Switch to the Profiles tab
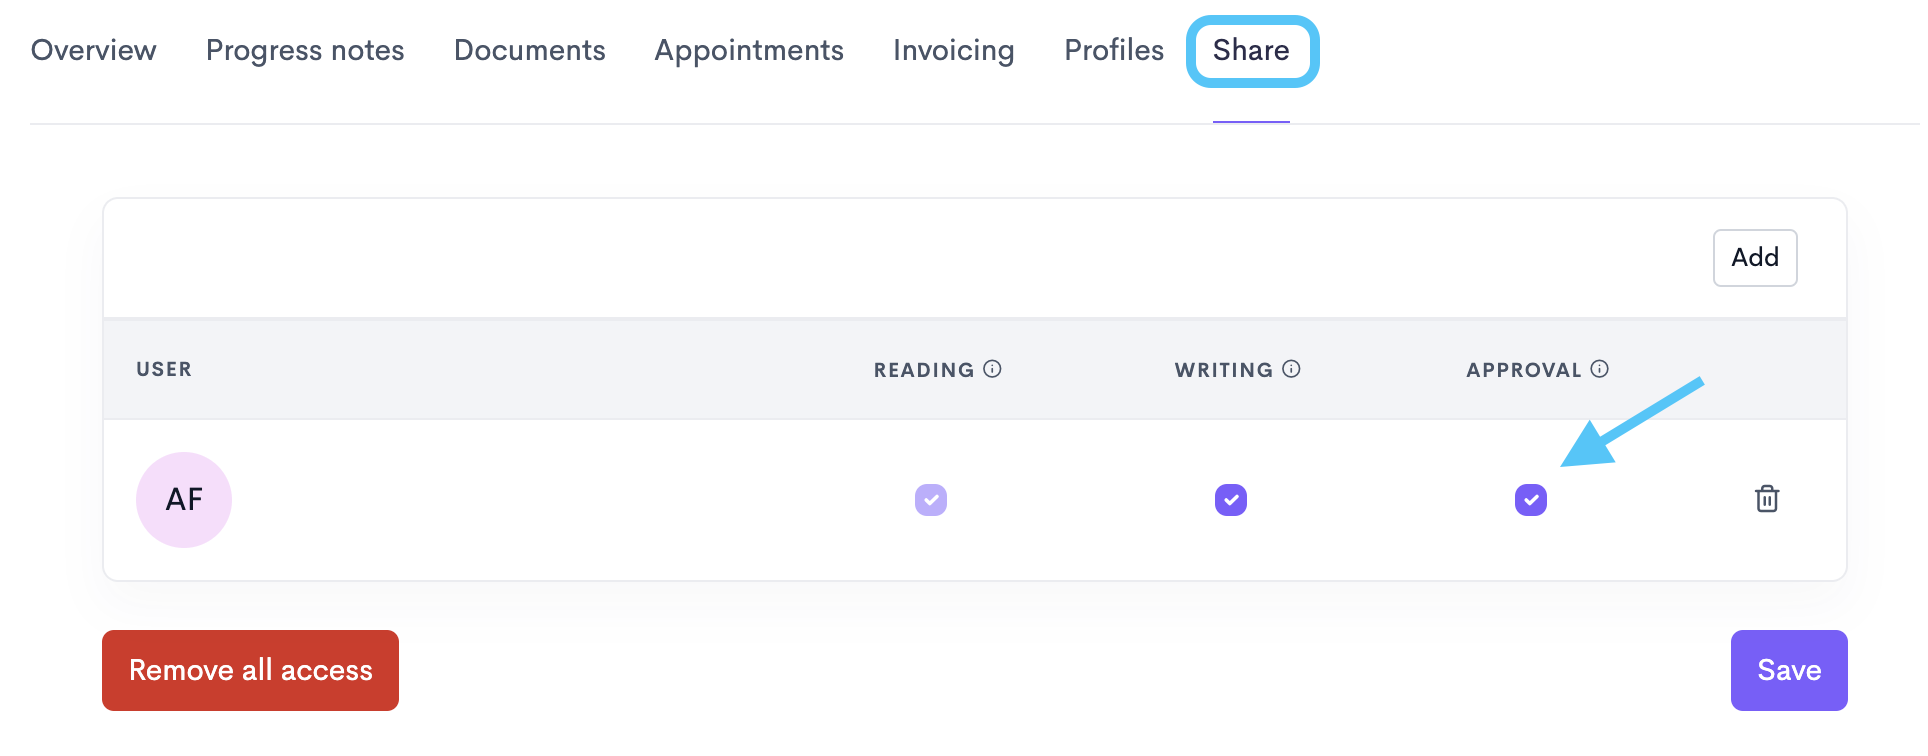 (1114, 50)
